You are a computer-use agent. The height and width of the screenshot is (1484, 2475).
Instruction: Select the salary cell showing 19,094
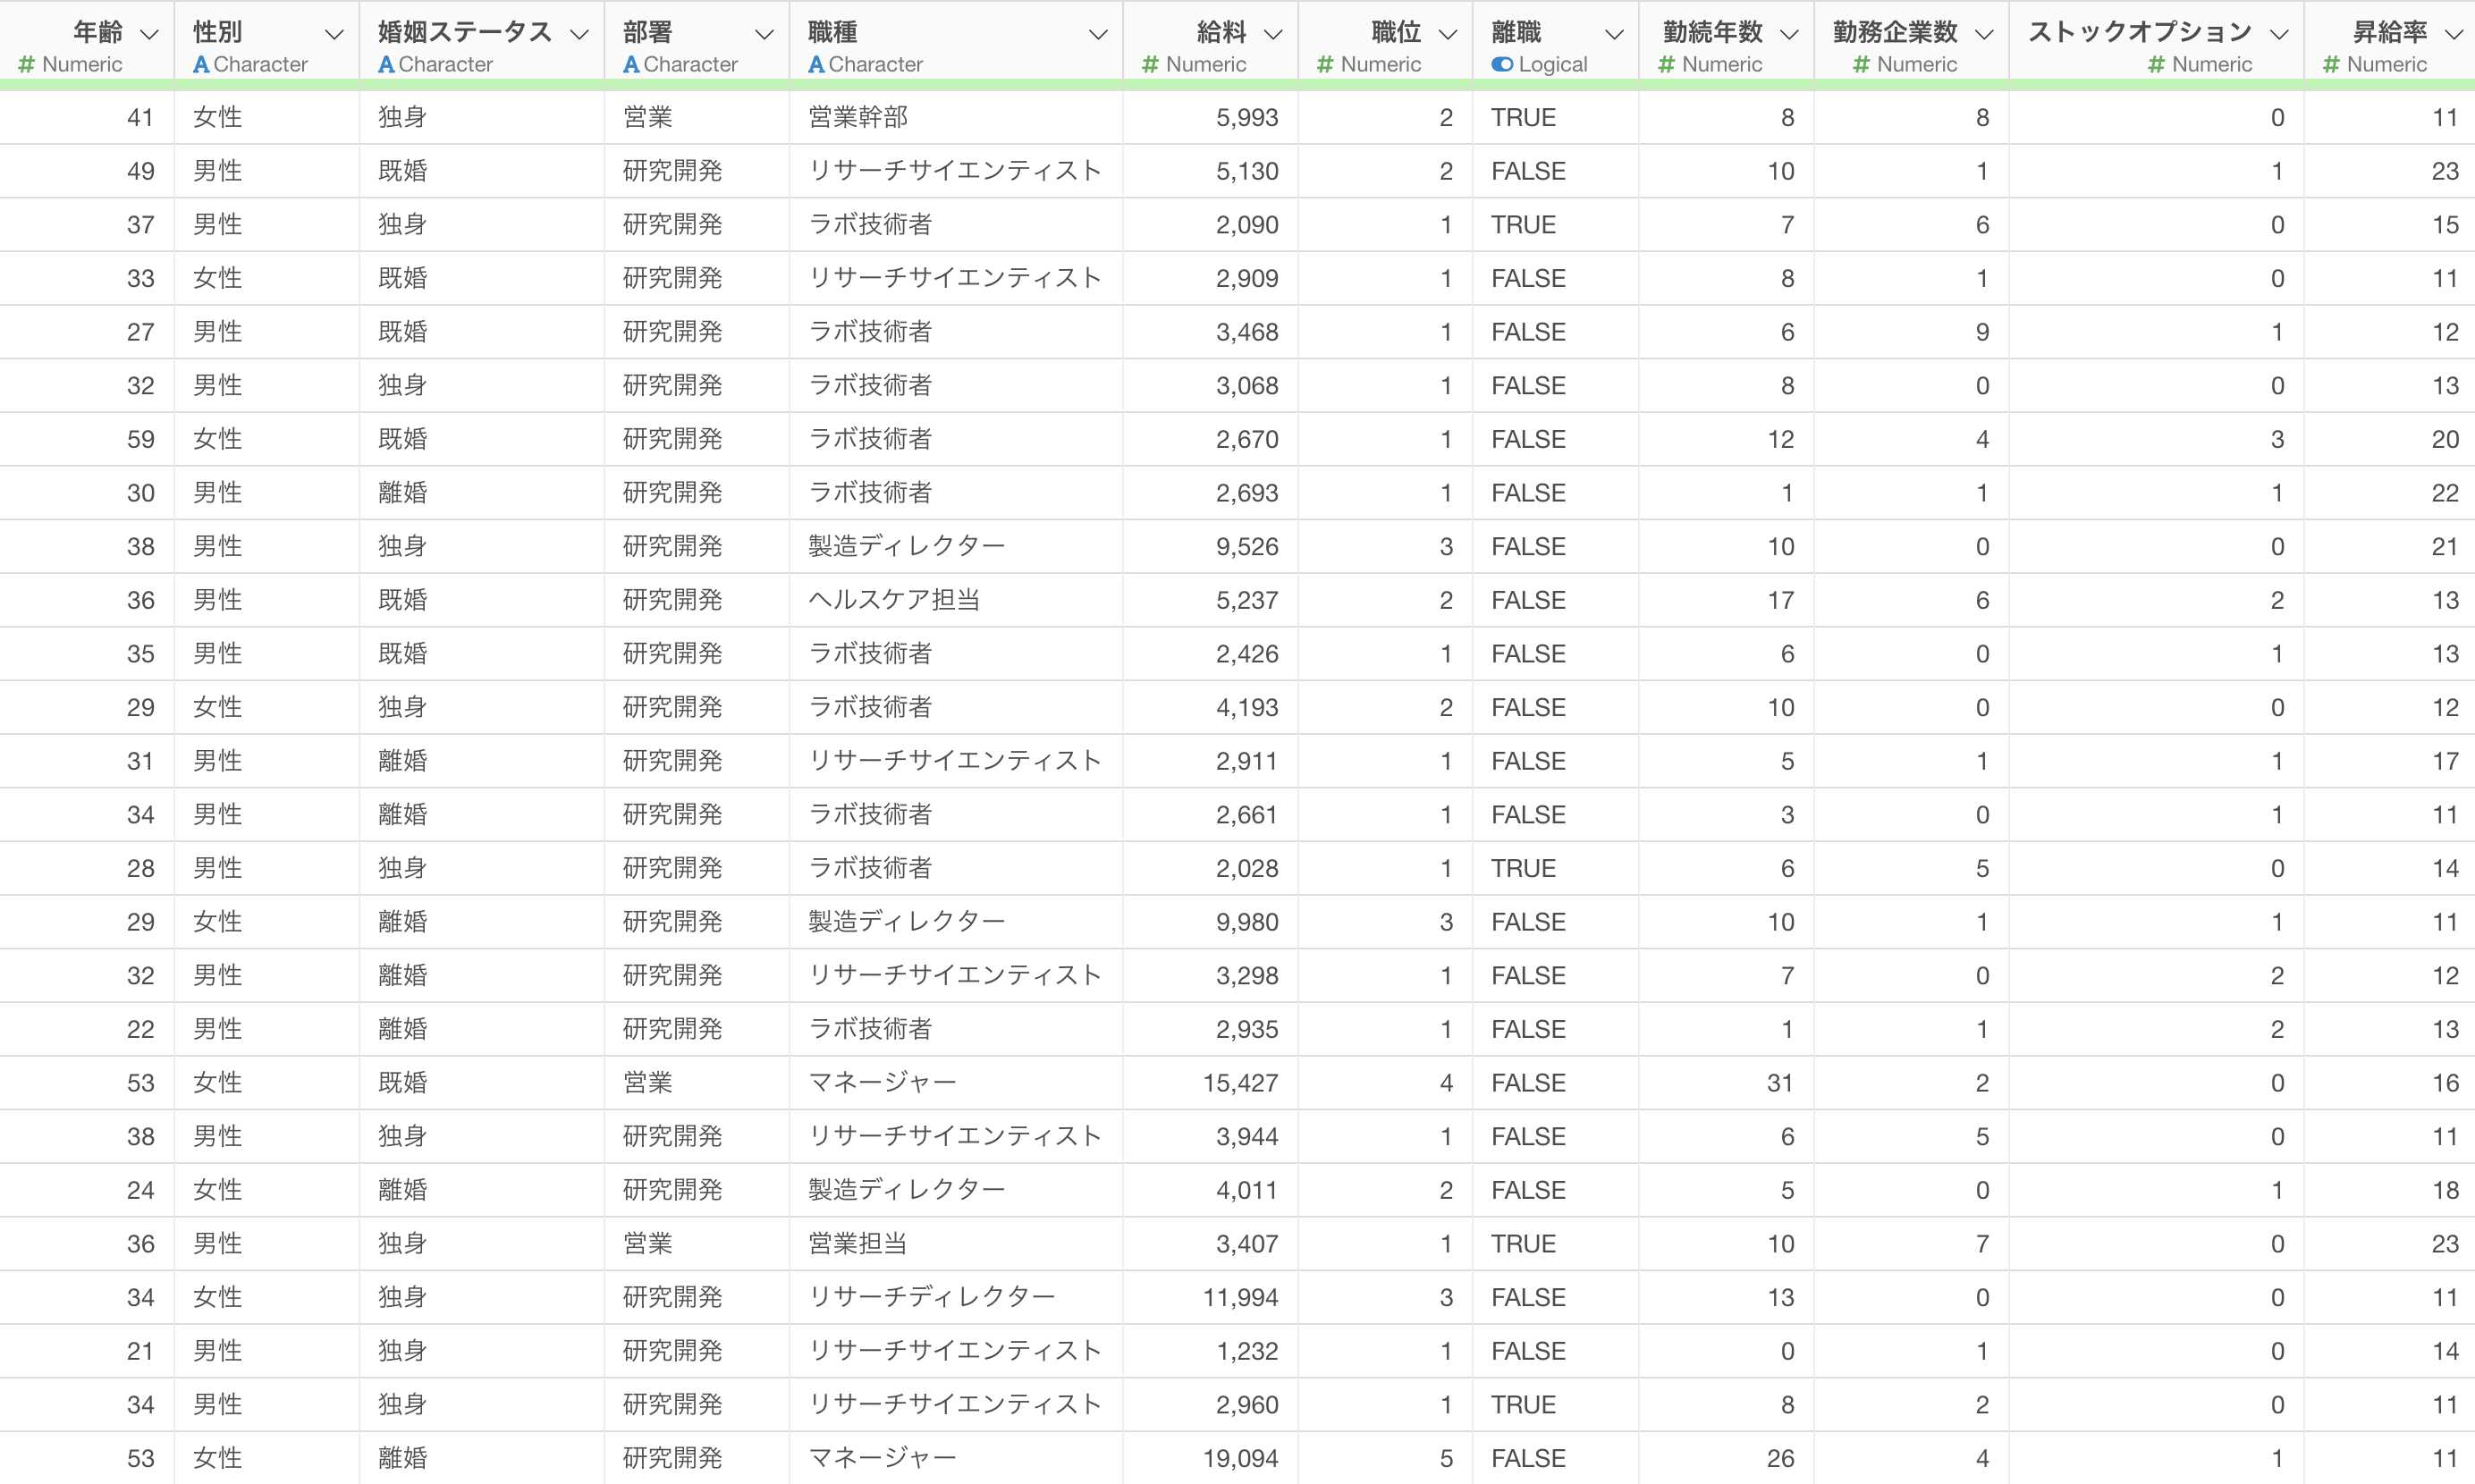1240,1458
